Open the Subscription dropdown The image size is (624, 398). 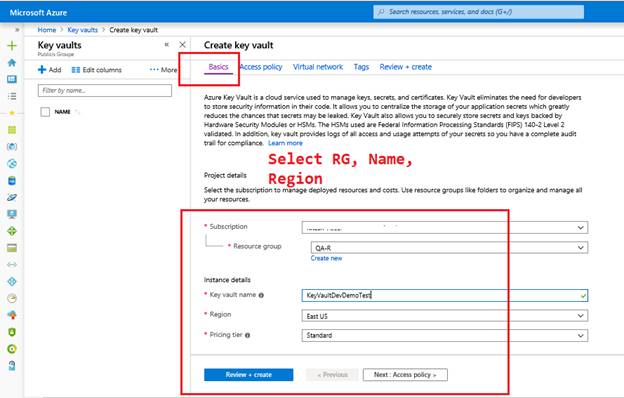pyautogui.click(x=445, y=227)
